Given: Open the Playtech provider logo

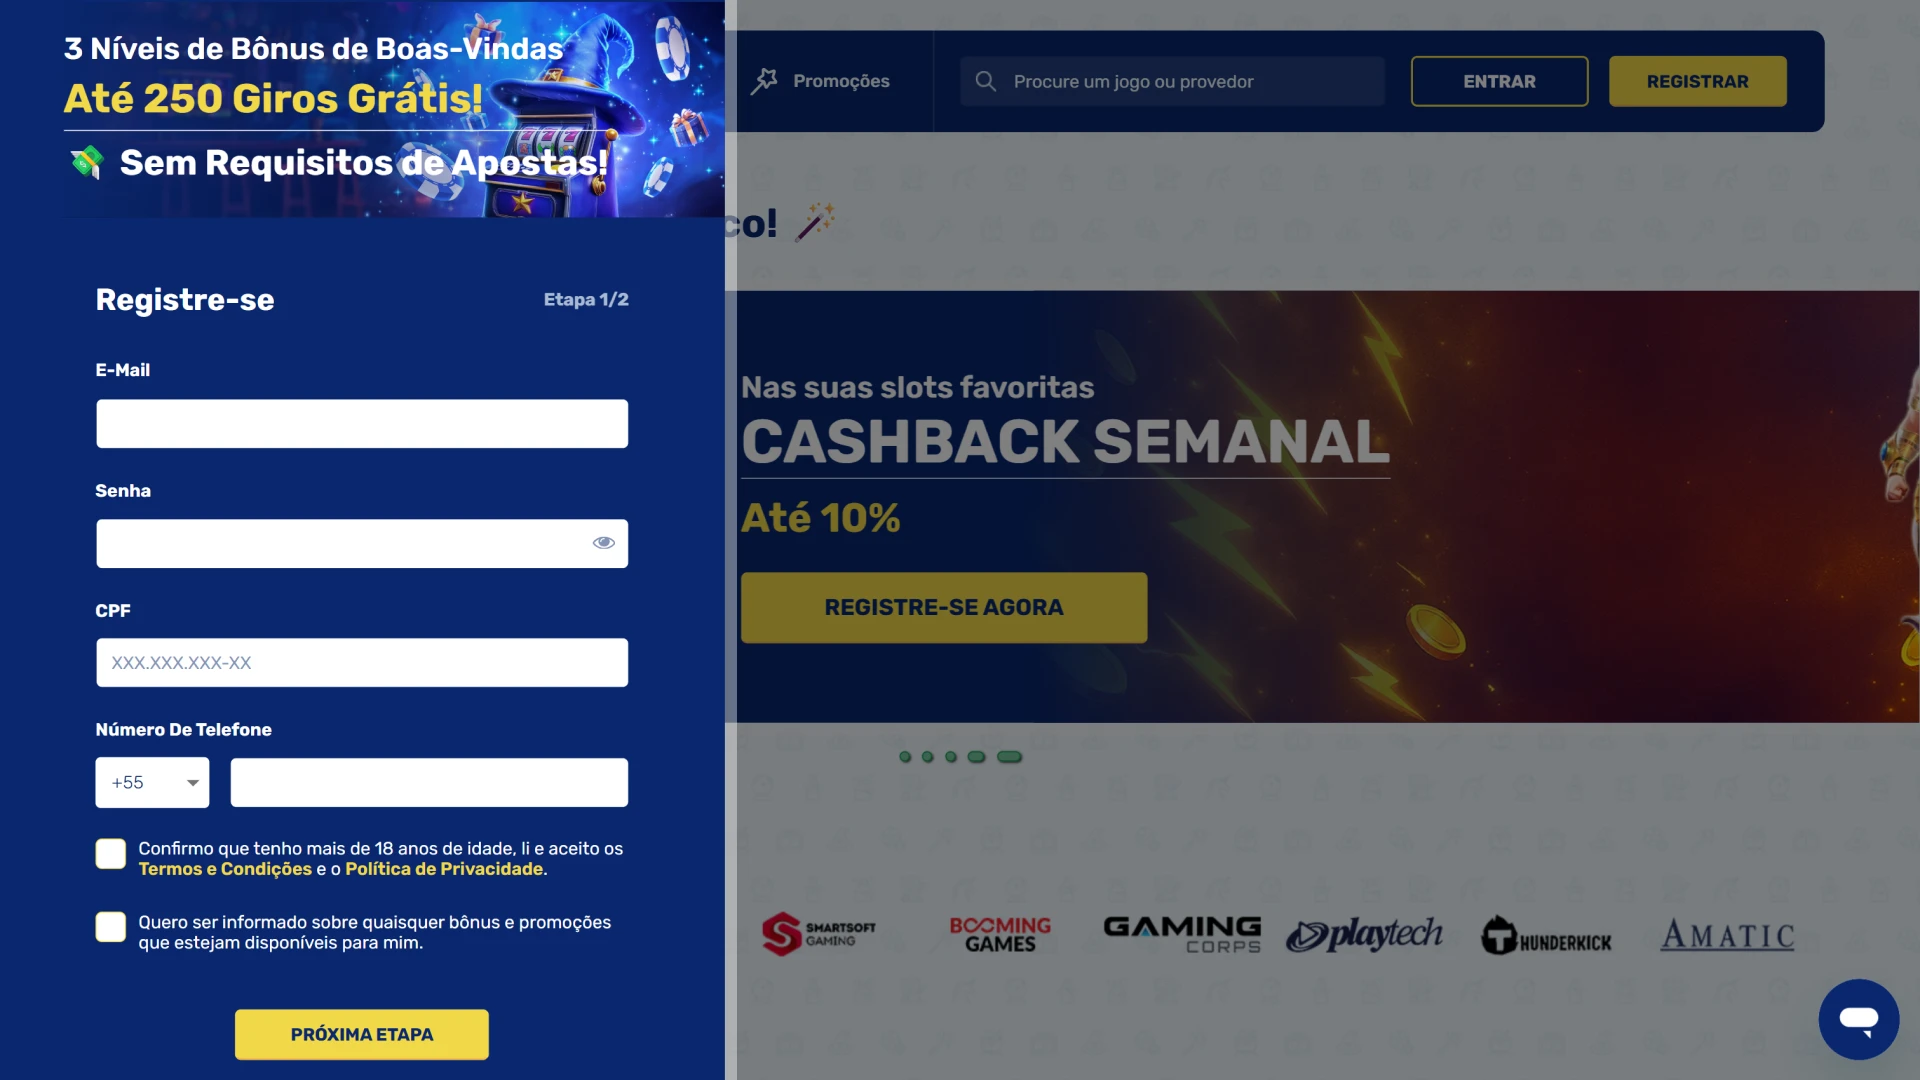Looking at the screenshot, I should point(1364,934).
